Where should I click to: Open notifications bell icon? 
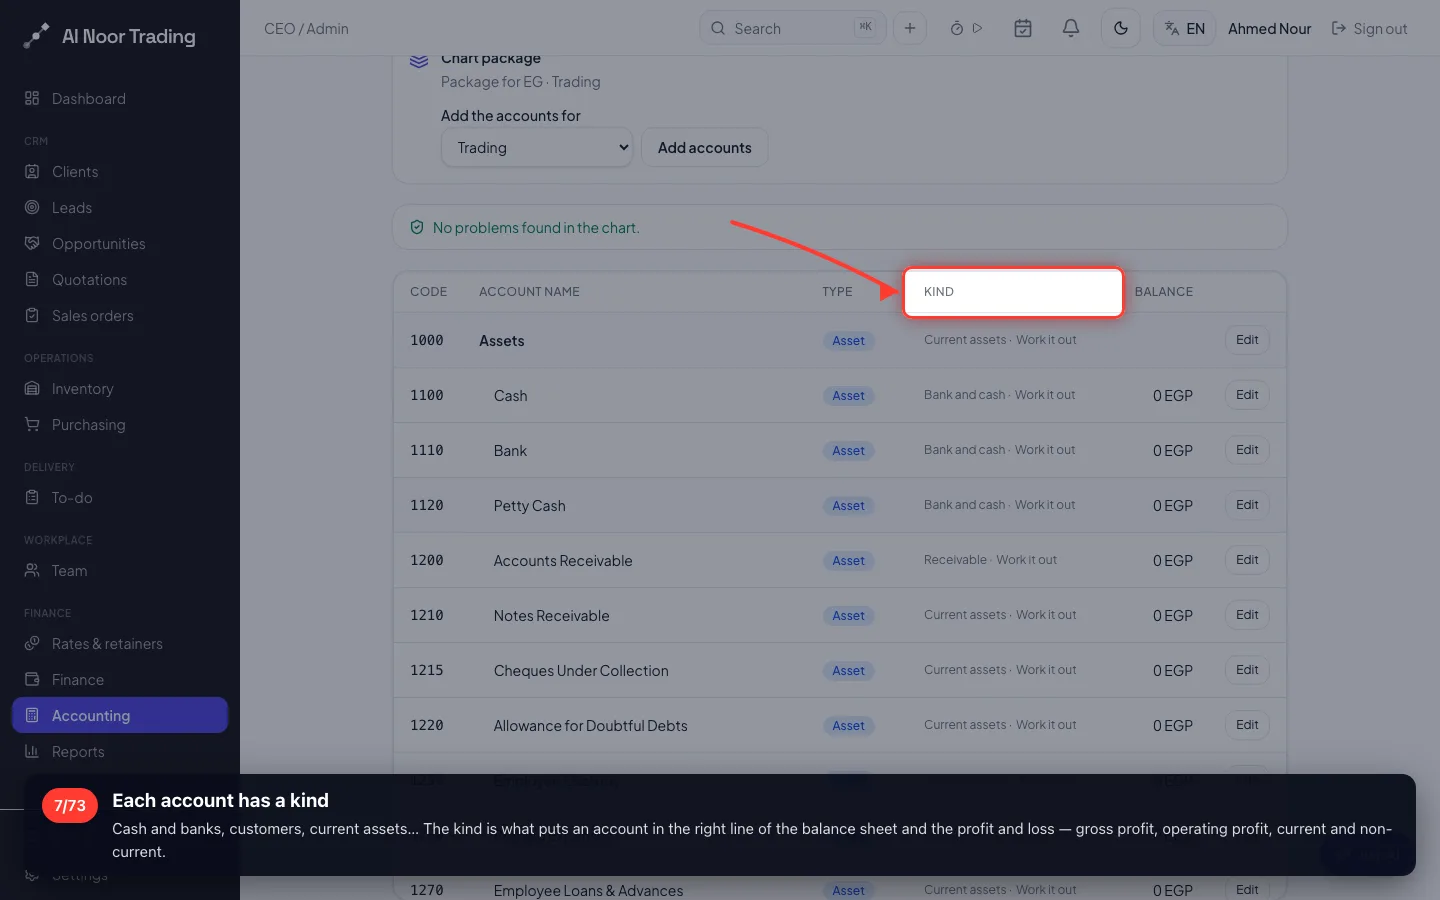[1071, 28]
